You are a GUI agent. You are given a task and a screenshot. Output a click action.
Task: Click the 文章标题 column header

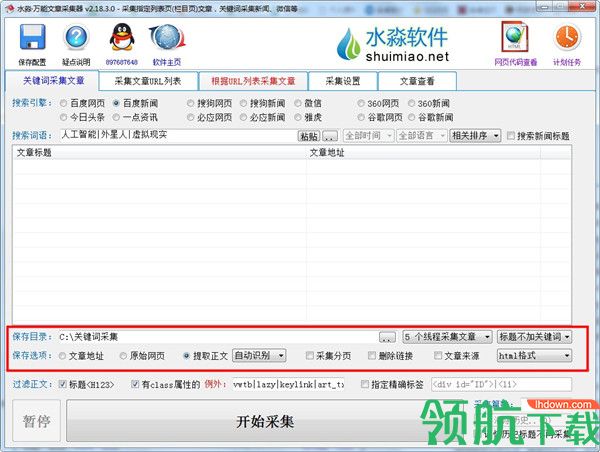point(159,153)
